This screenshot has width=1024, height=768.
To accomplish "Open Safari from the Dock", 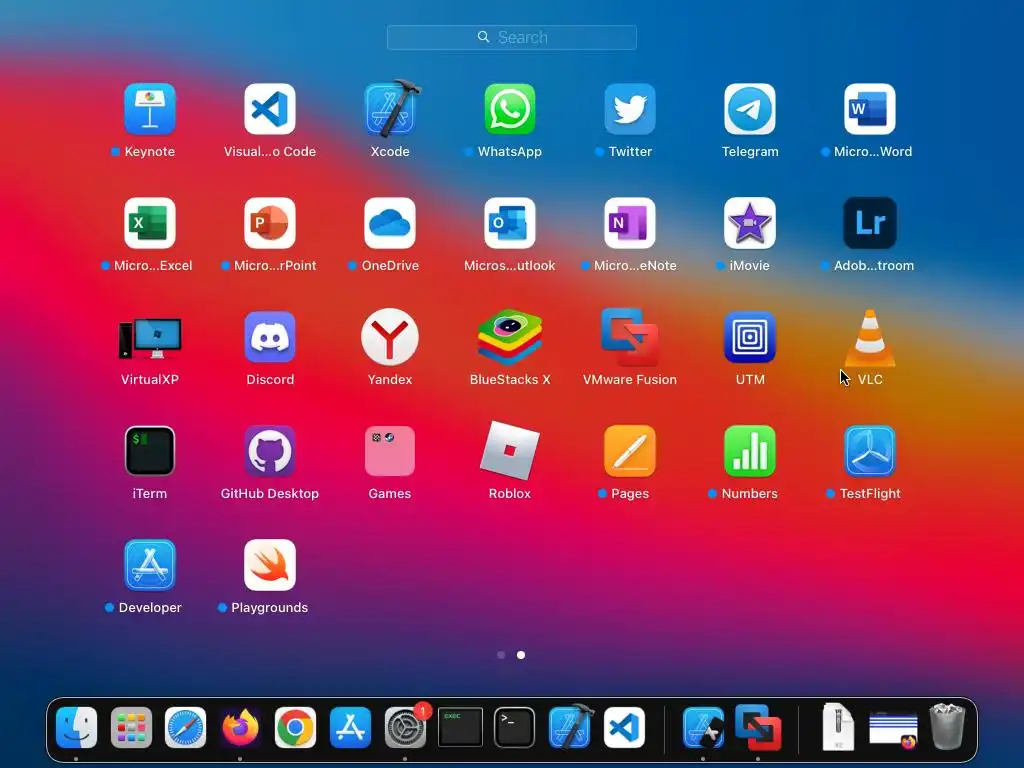I will click(185, 727).
